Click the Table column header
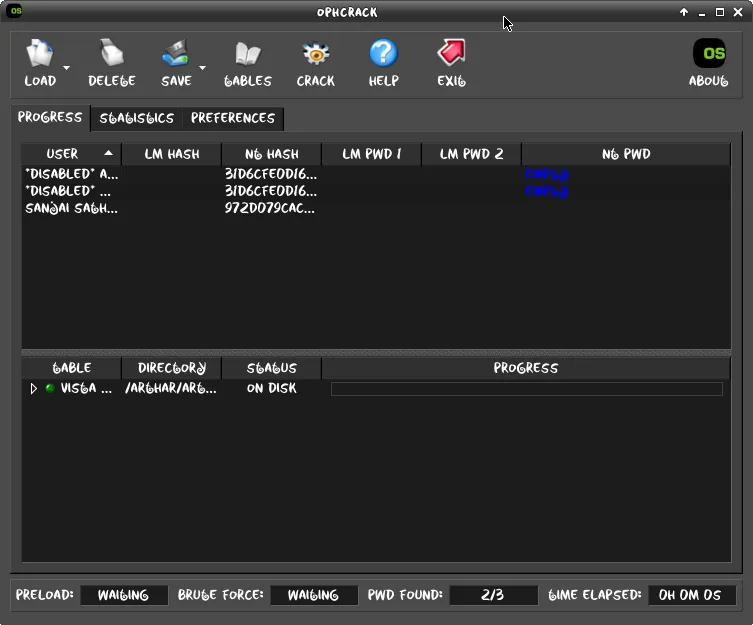Image resolution: width=753 pixels, height=625 pixels. coord(72,368)
